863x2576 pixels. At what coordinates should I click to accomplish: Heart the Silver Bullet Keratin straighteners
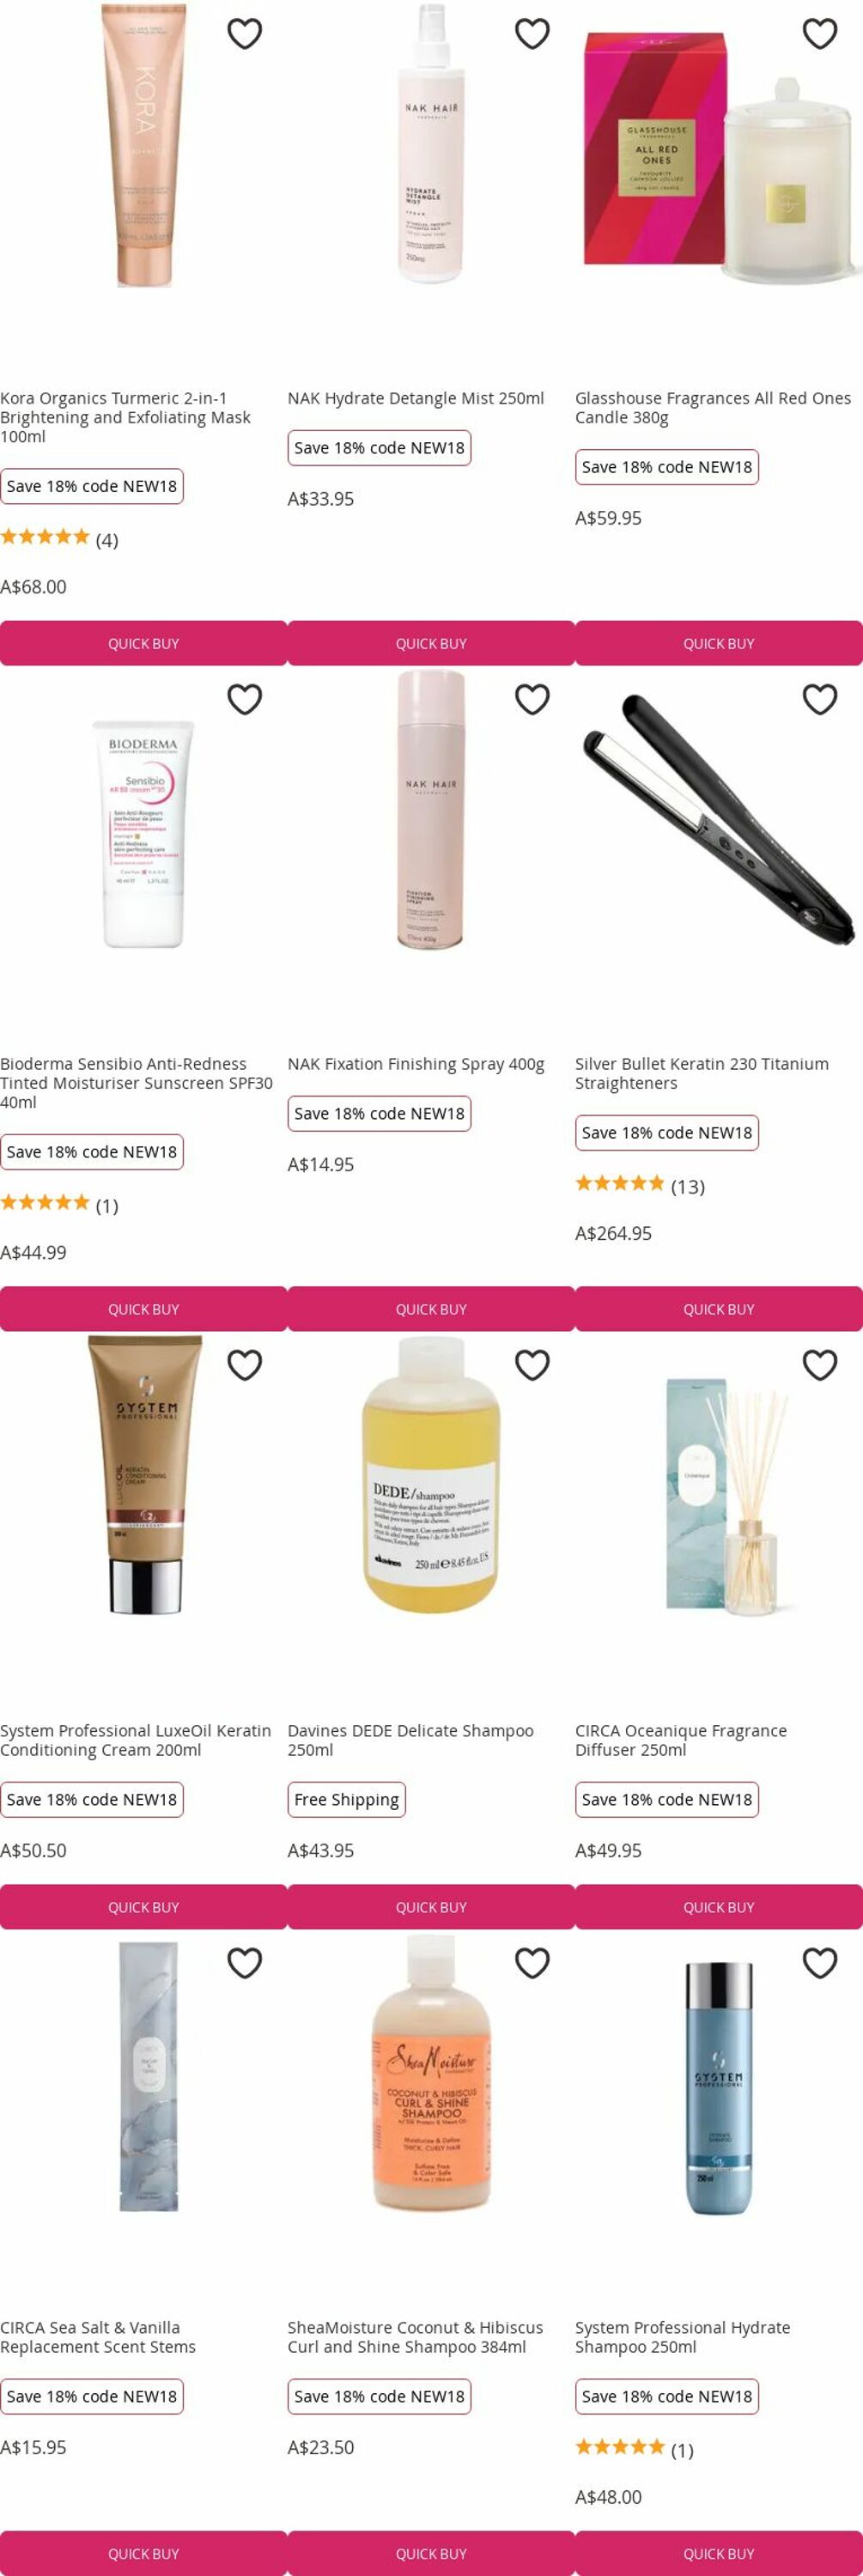820,699
